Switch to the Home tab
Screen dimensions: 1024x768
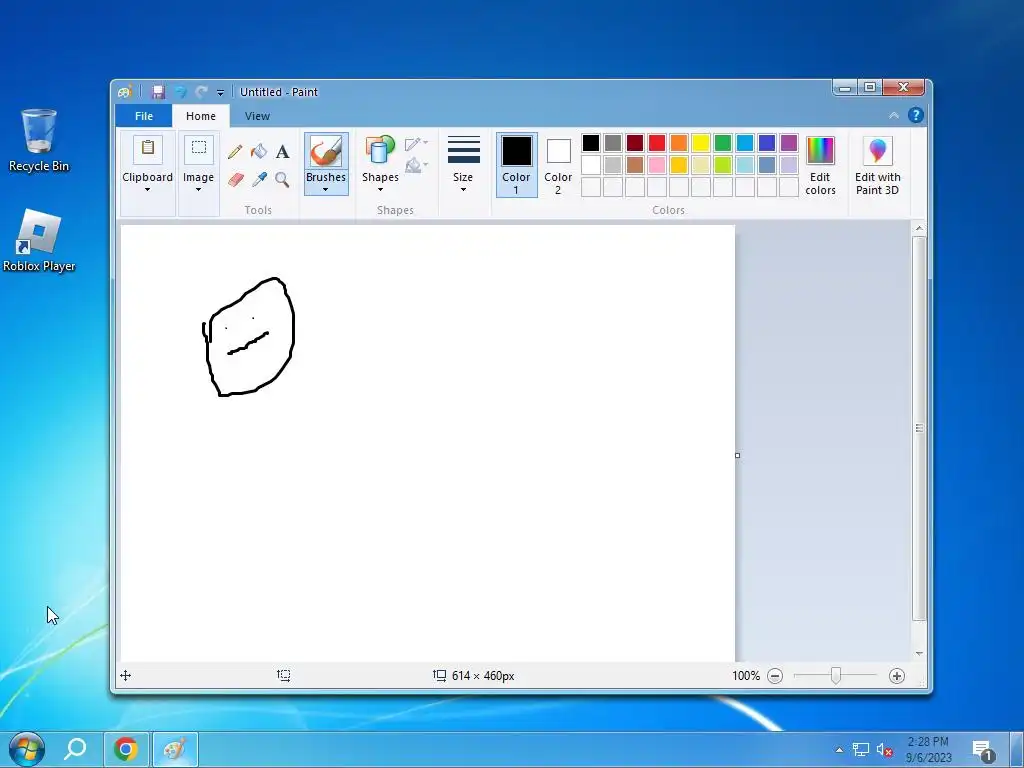200,116
